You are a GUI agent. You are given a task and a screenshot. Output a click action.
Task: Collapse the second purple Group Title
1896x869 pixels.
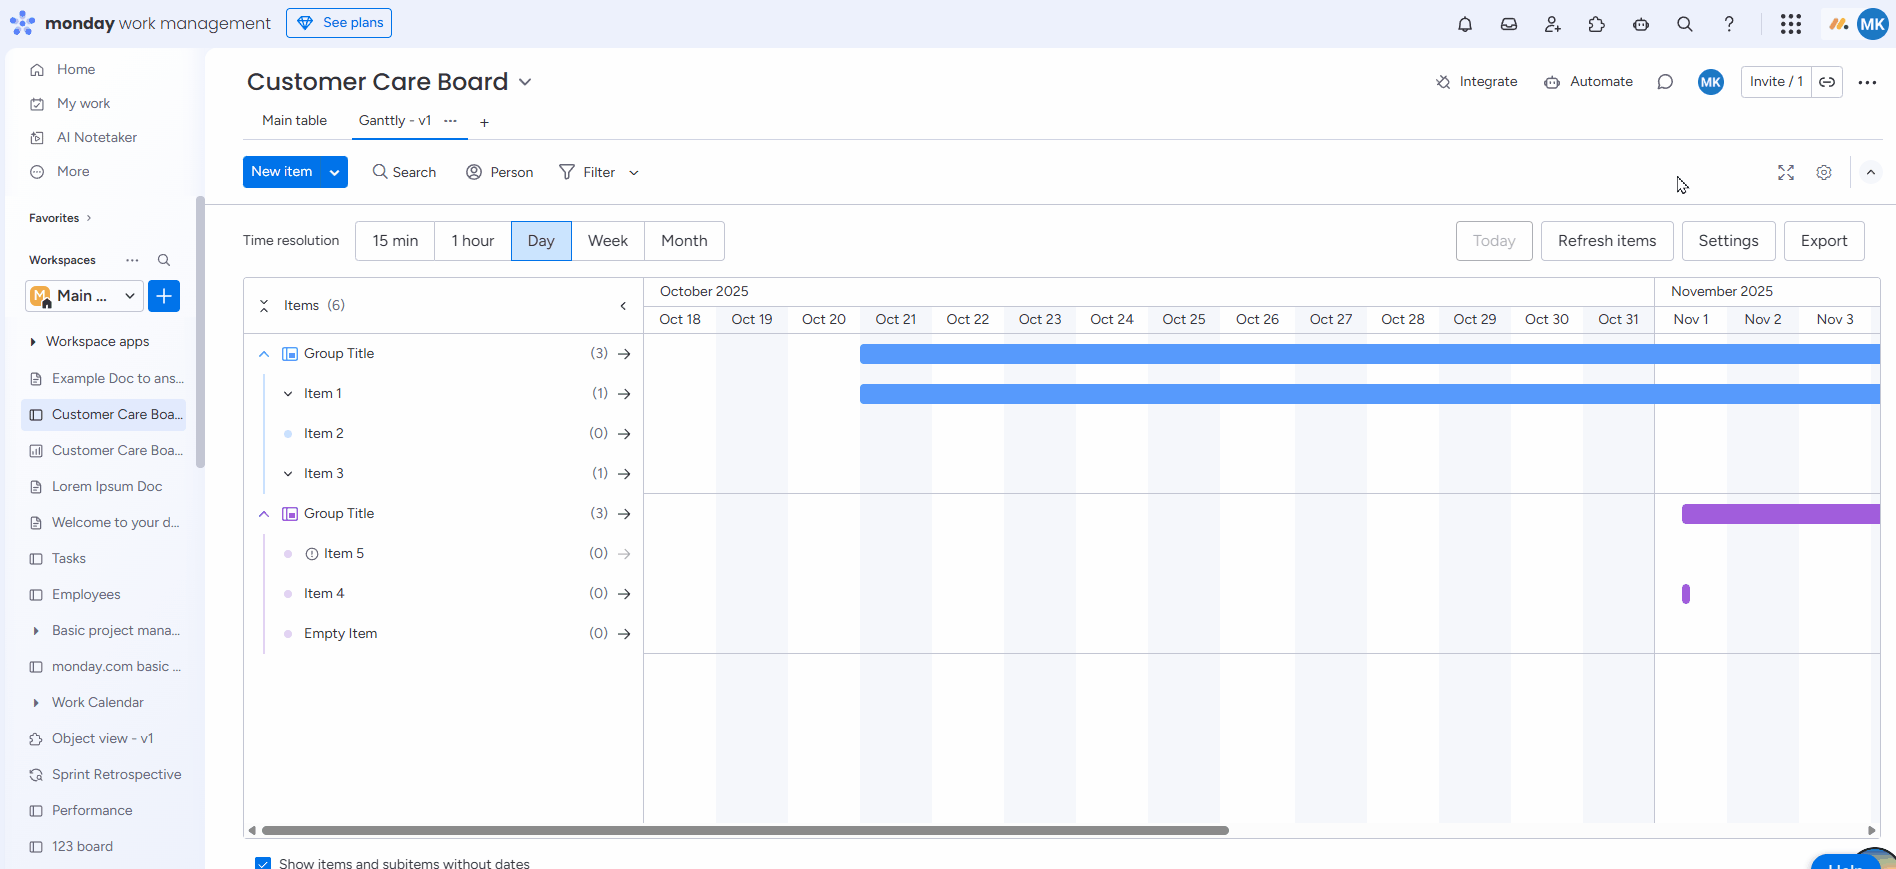point(264,514)
